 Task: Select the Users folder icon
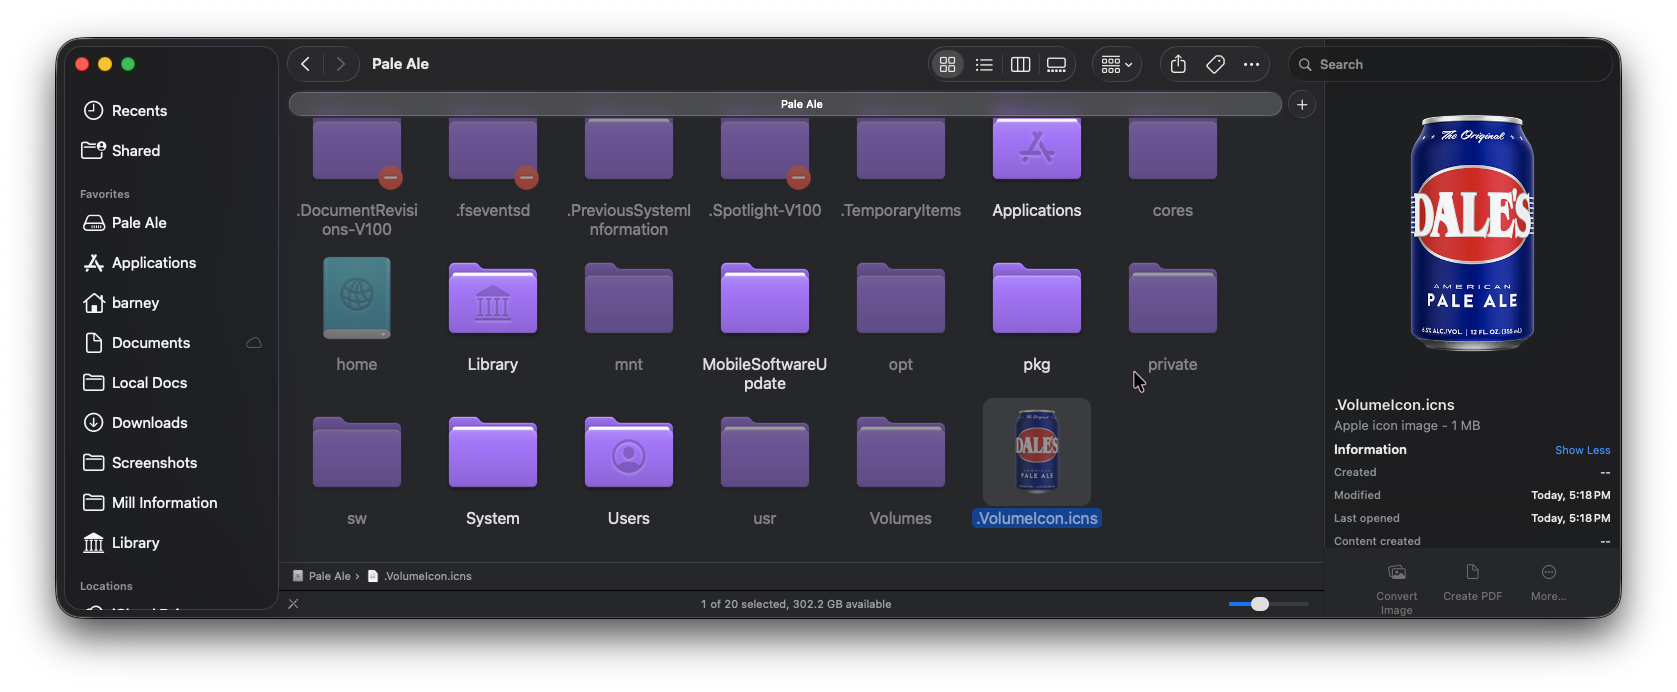pos(628,453)
